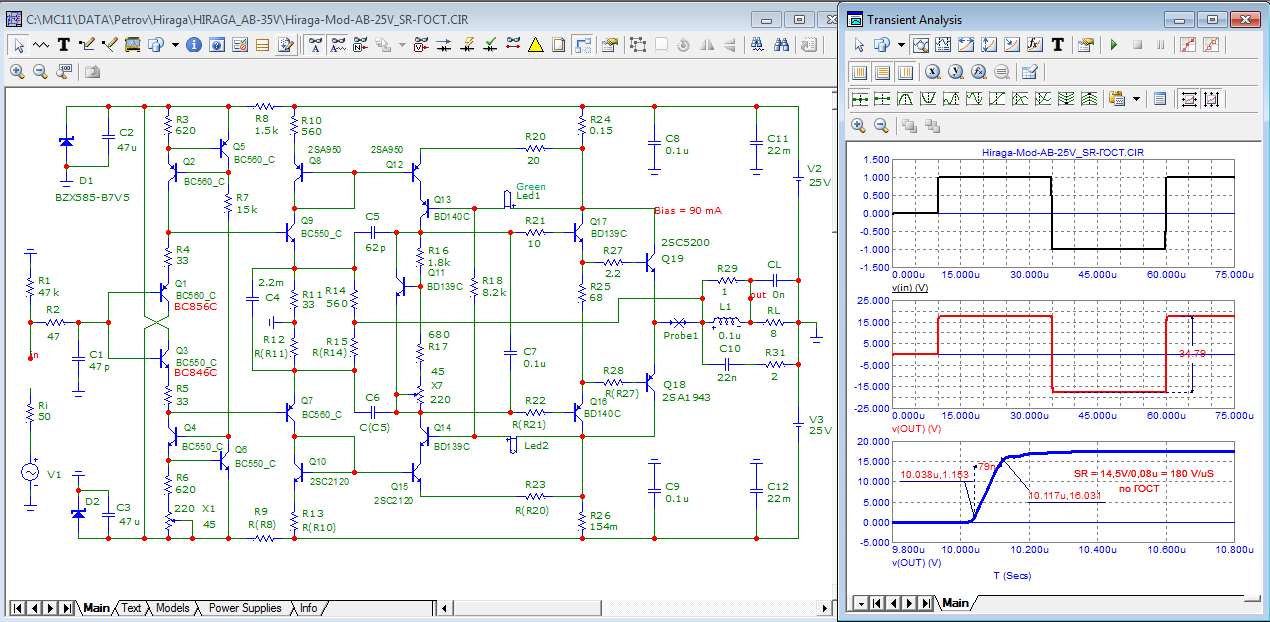1270x622 pixels.
Task: Switch to the Models tab
Action: [x=172, y=608]
